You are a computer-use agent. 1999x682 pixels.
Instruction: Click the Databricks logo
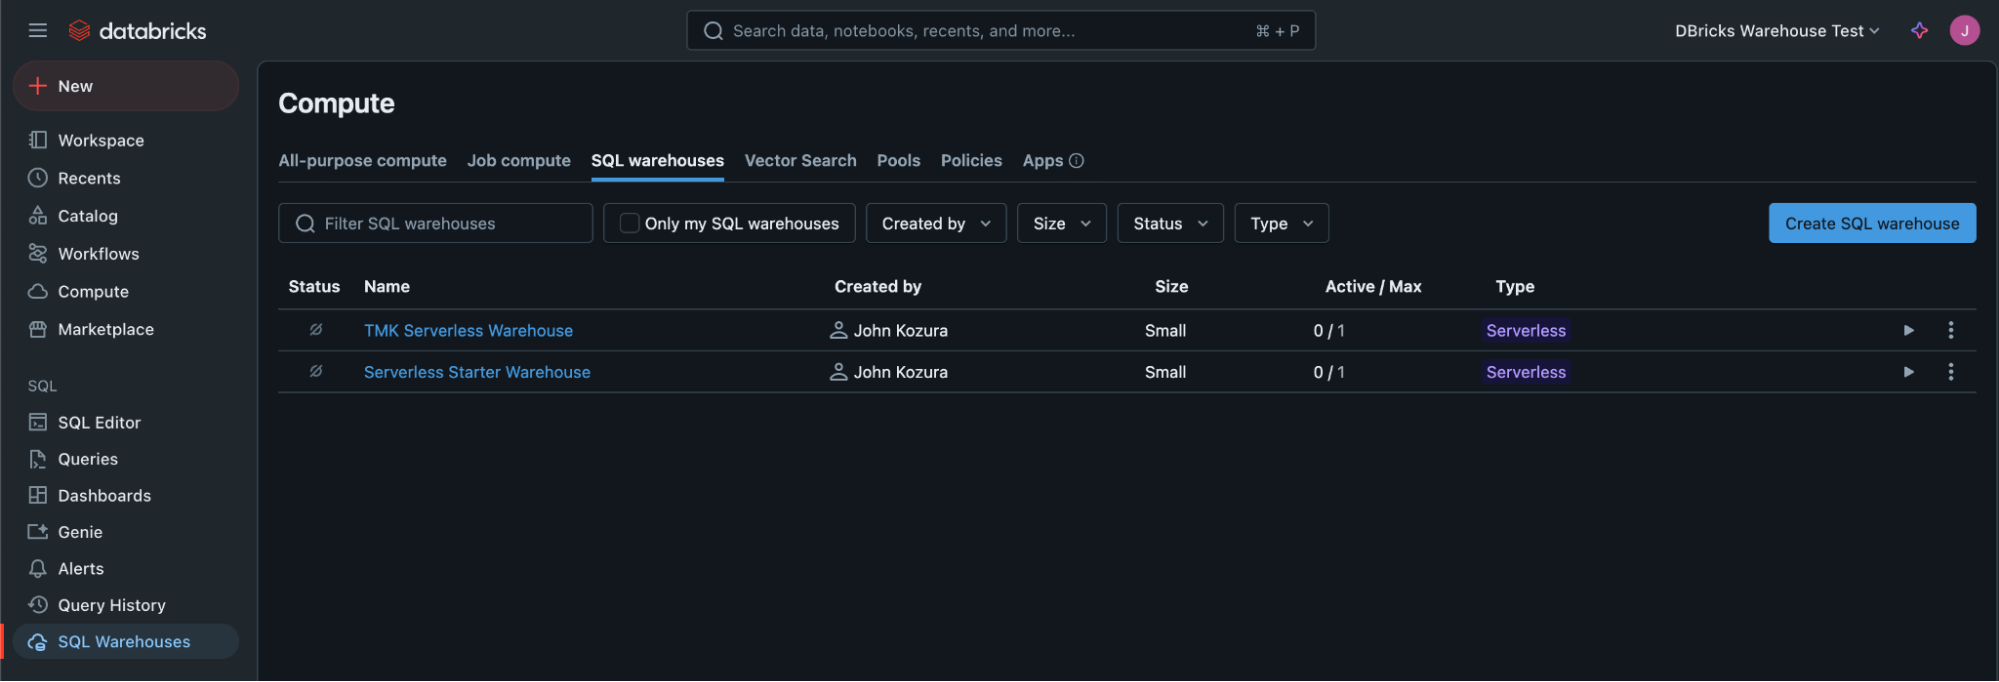coord(137,31)
